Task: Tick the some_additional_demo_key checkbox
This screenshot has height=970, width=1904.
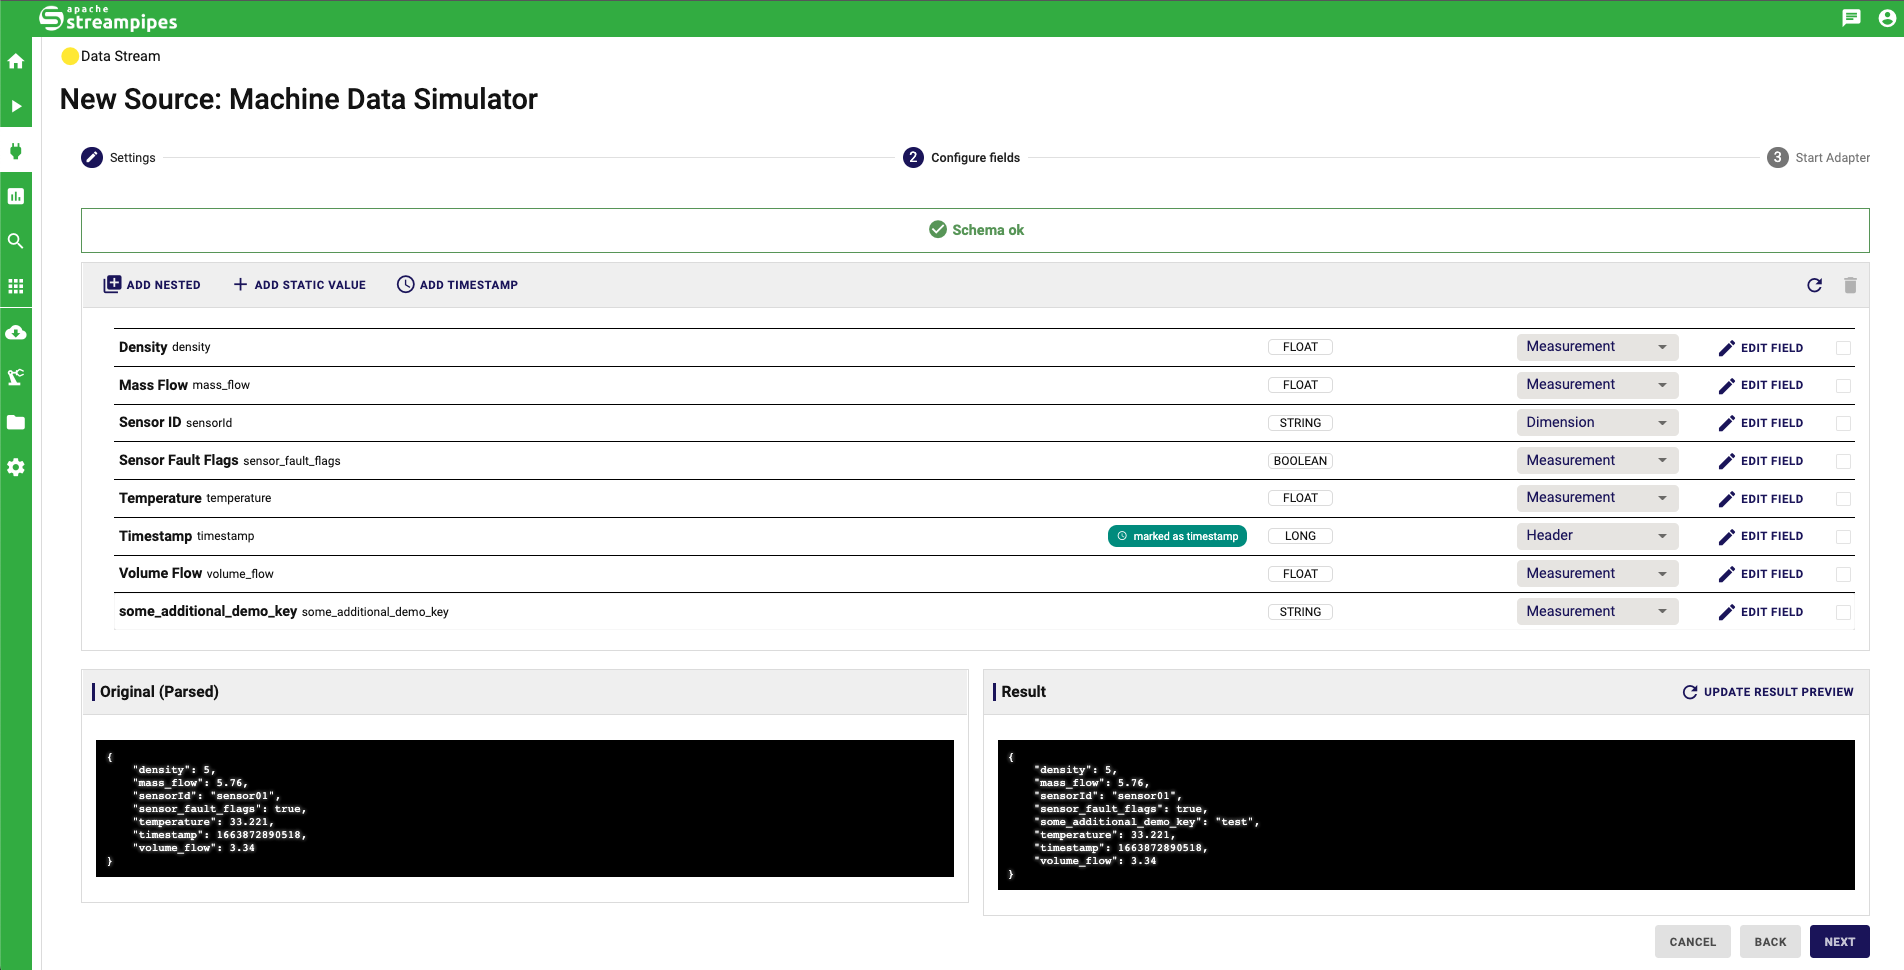Action: coord(1843,612)
